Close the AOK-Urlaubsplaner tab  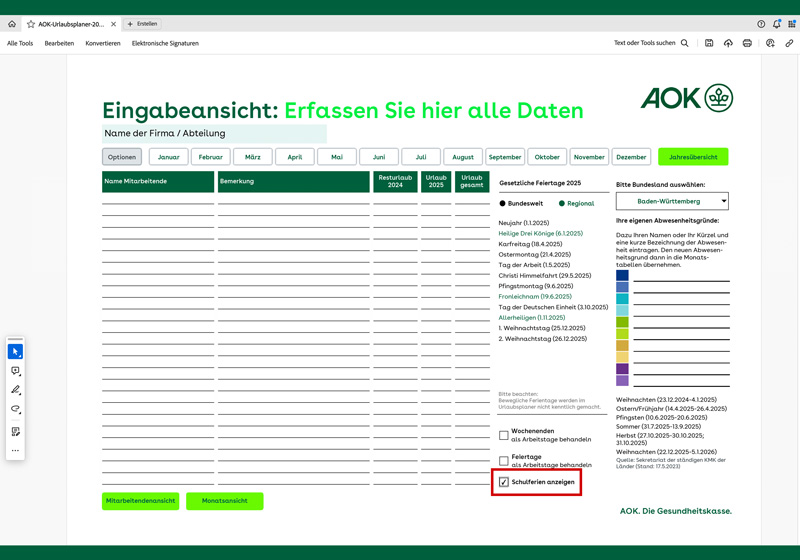click(x=113, y=24)
